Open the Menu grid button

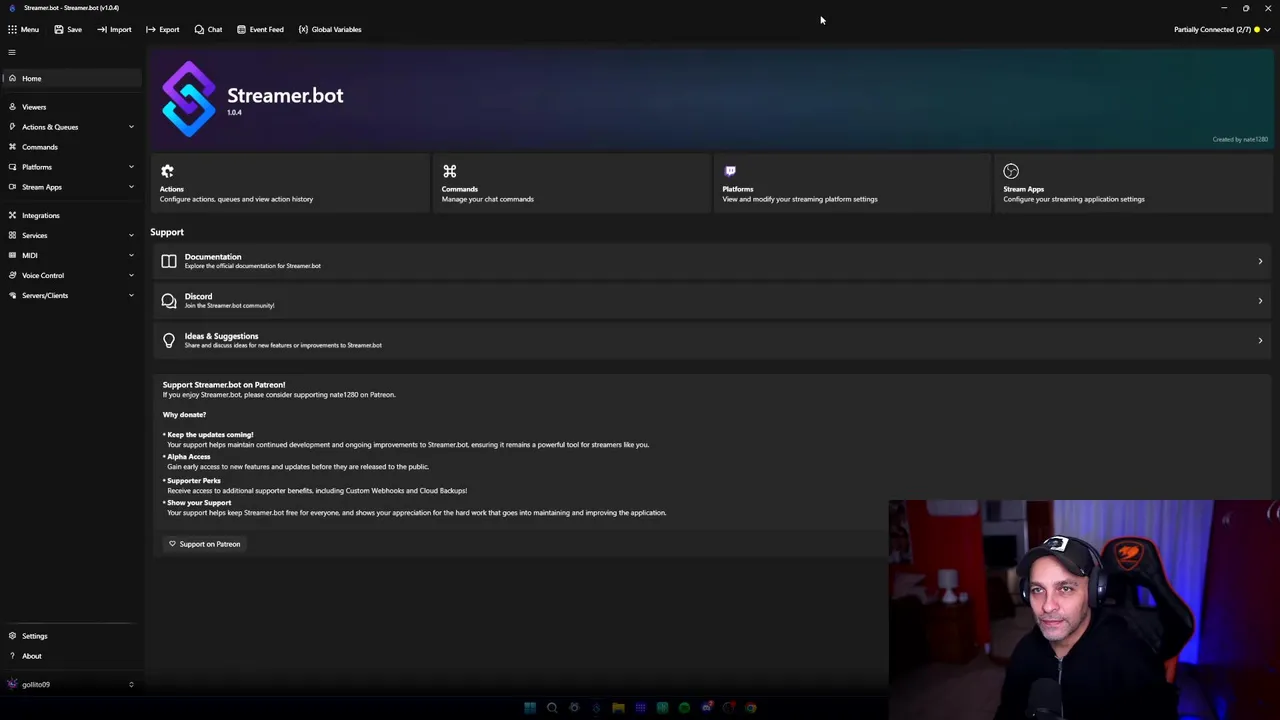pyautogui.click(x=23, y=29)
